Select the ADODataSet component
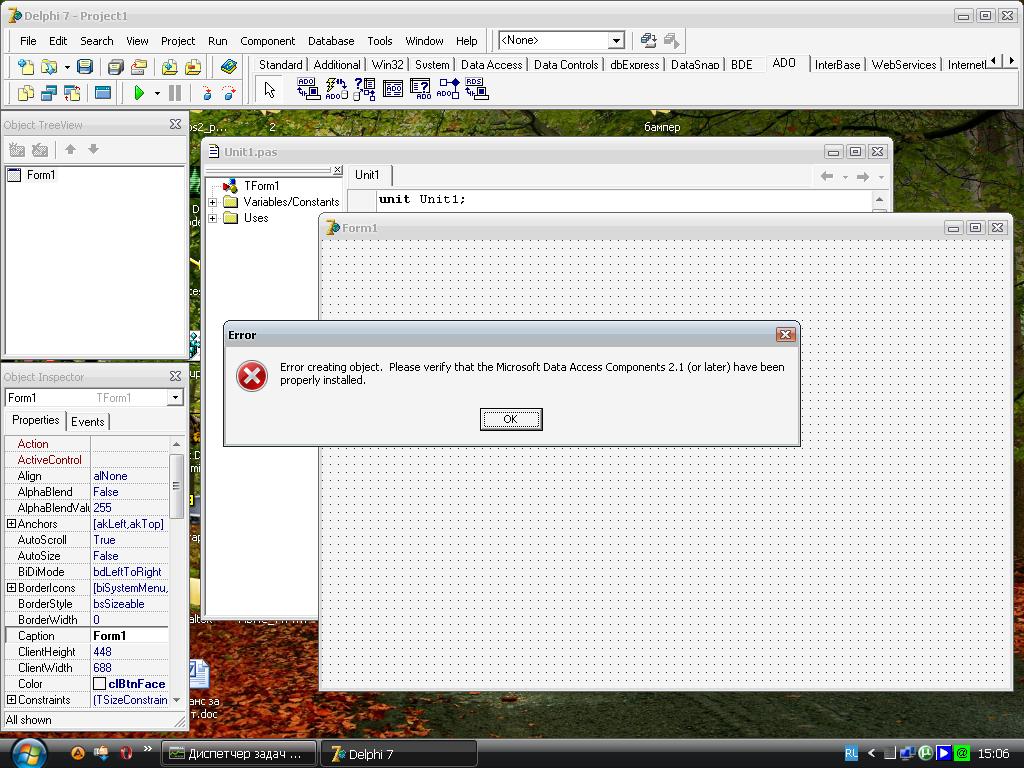 point(364,89)
